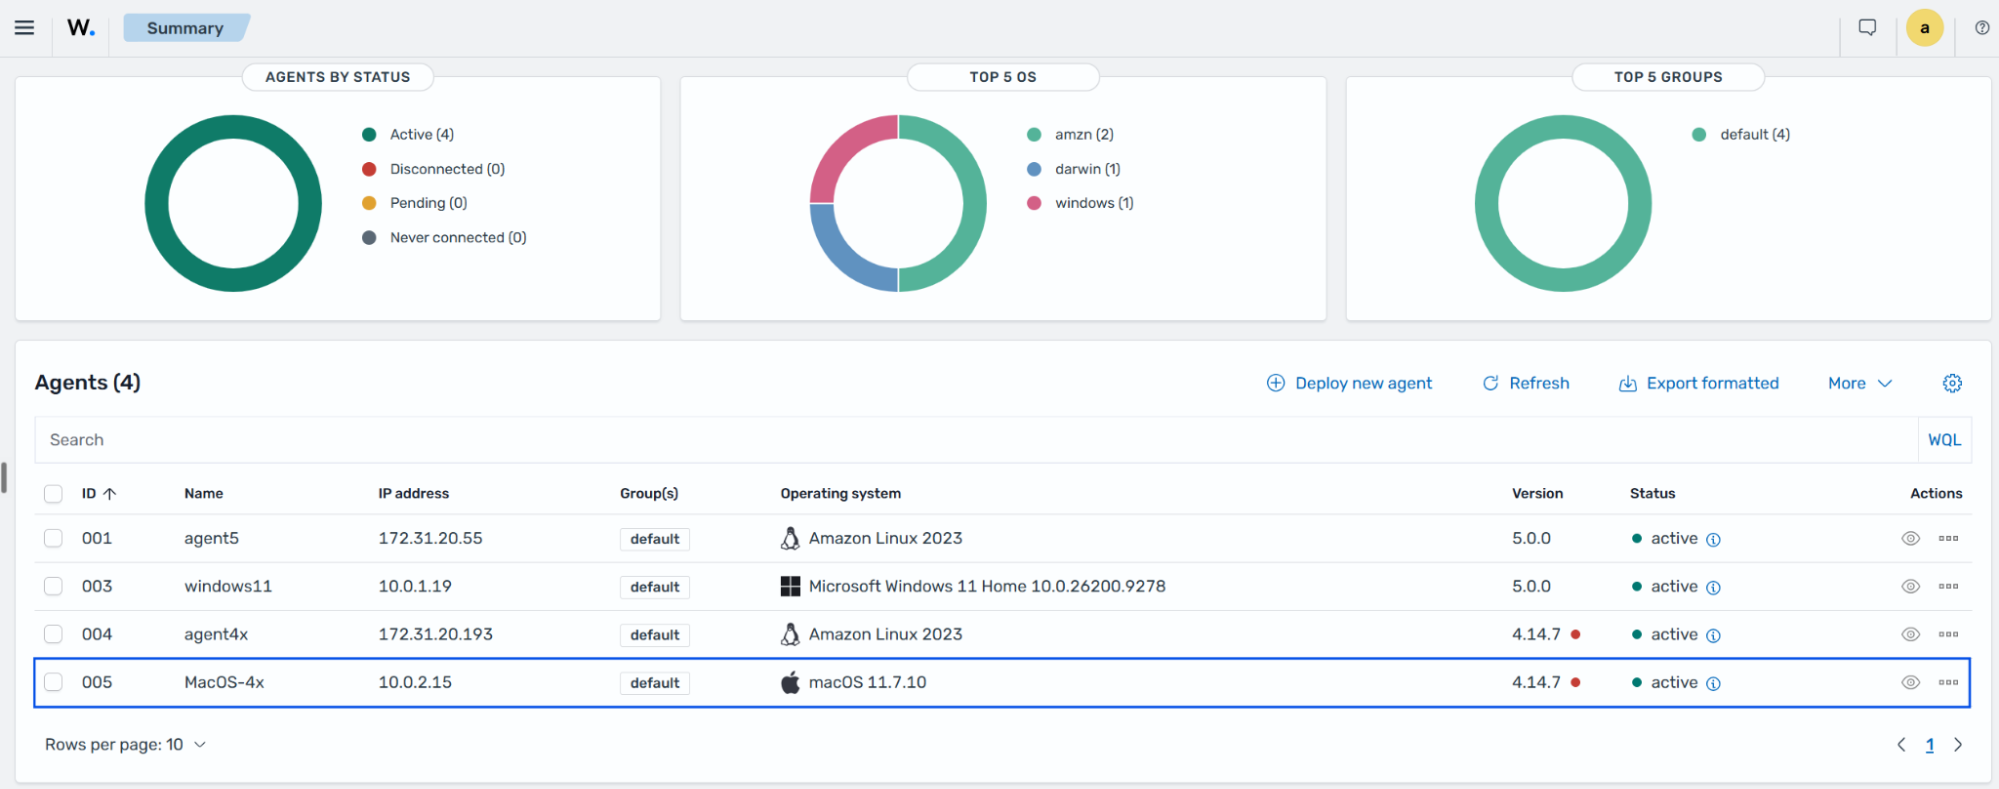Refresh the agents list

click(x=1526, y=383)
